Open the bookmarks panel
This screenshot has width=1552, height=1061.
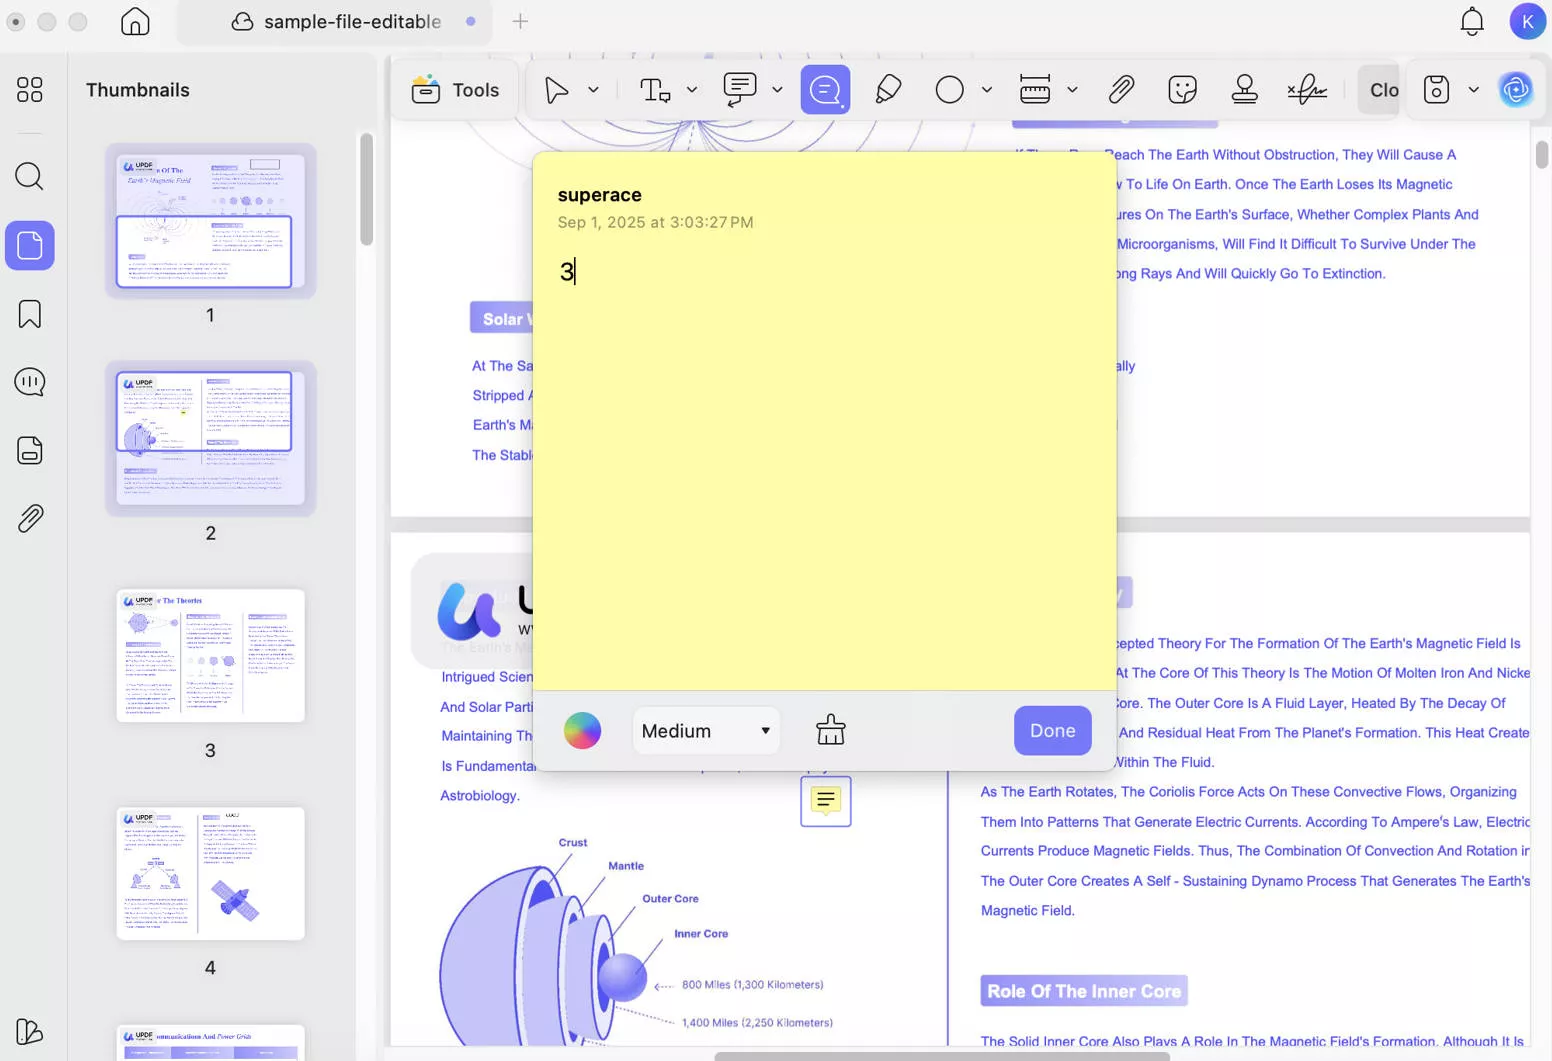[x=29, y=313]
